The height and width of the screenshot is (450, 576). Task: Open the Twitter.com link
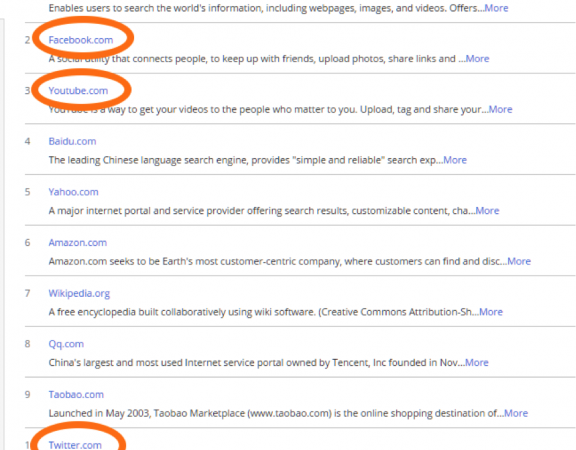[x=75, y=445]
